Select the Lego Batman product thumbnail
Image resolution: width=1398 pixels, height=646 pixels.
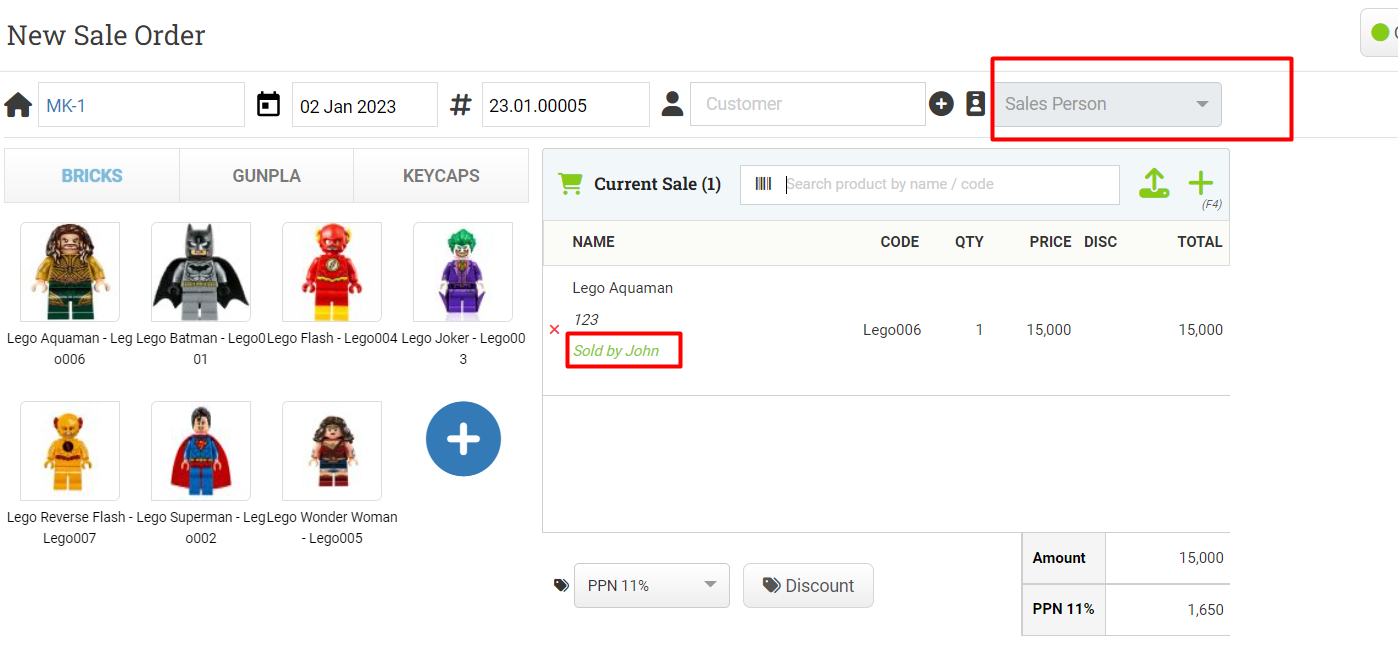coord(201,272)
